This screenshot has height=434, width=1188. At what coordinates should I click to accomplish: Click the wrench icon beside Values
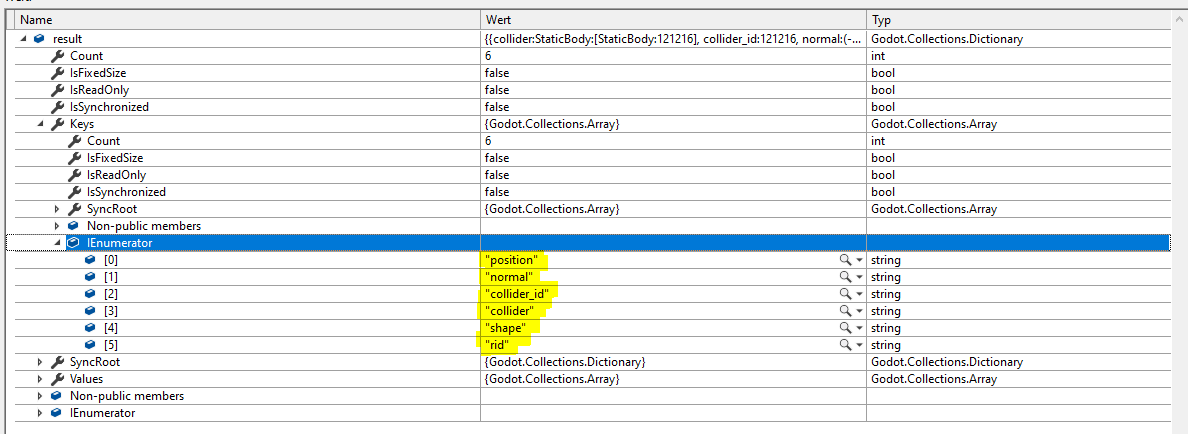[x=57, y=379]
